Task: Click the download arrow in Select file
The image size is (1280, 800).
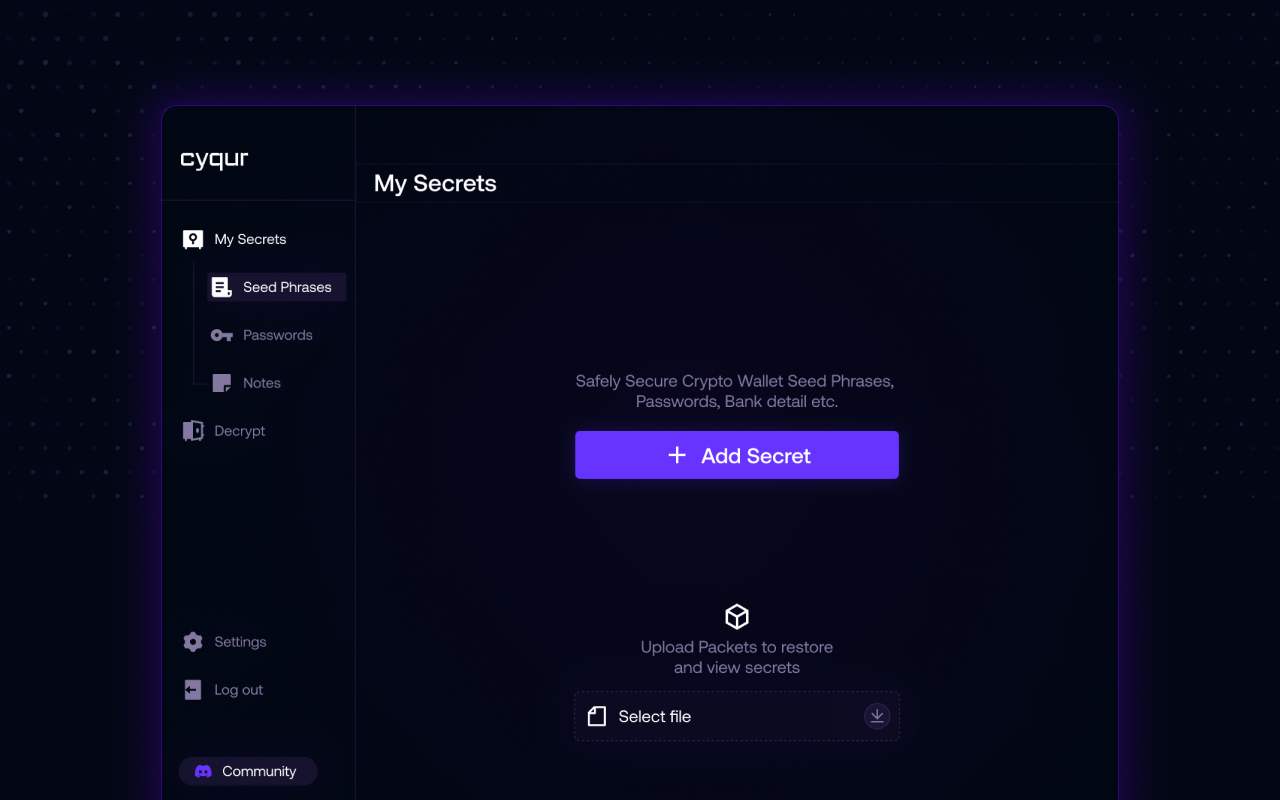Action: click(877, 716)
